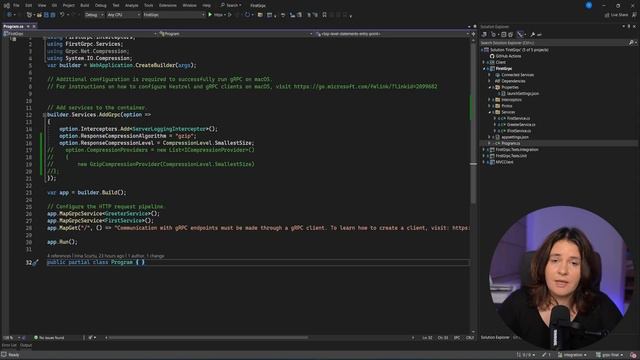The image size is (640, 360).
Task: Click Solution Explorer home view icon
Action: [484, 35]
